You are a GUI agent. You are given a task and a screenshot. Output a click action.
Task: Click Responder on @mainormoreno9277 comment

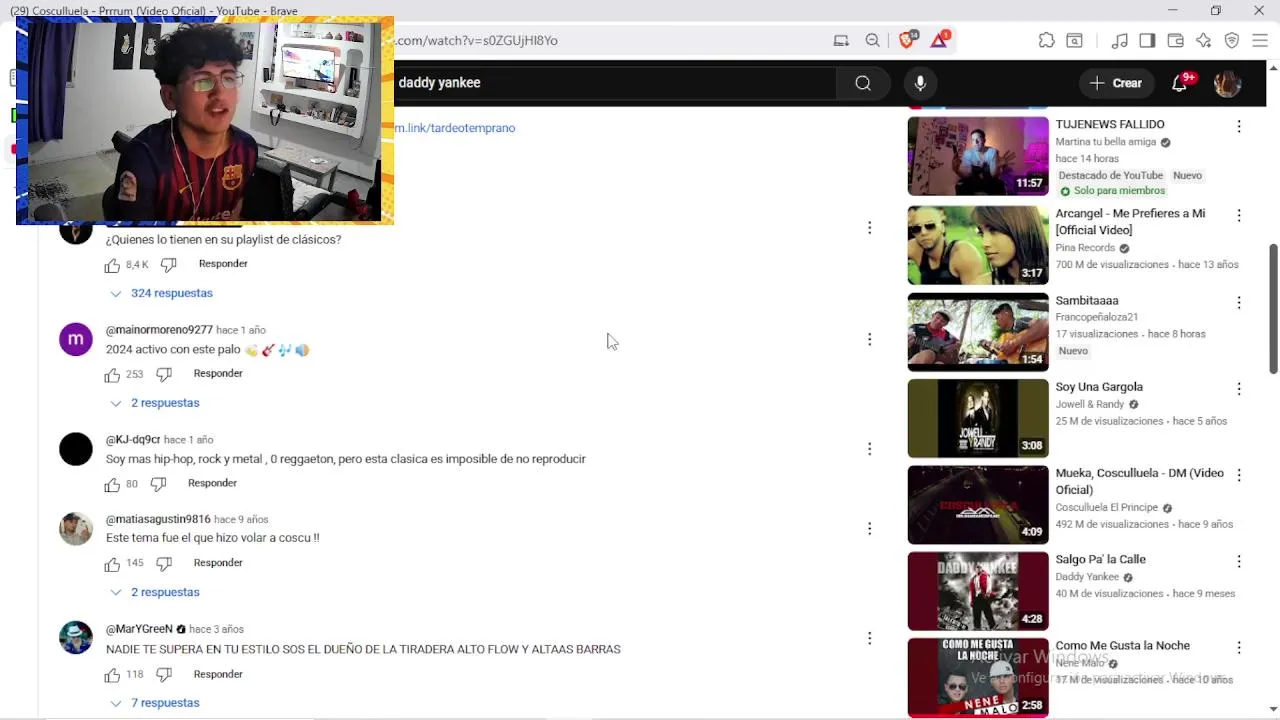(218, 373)
